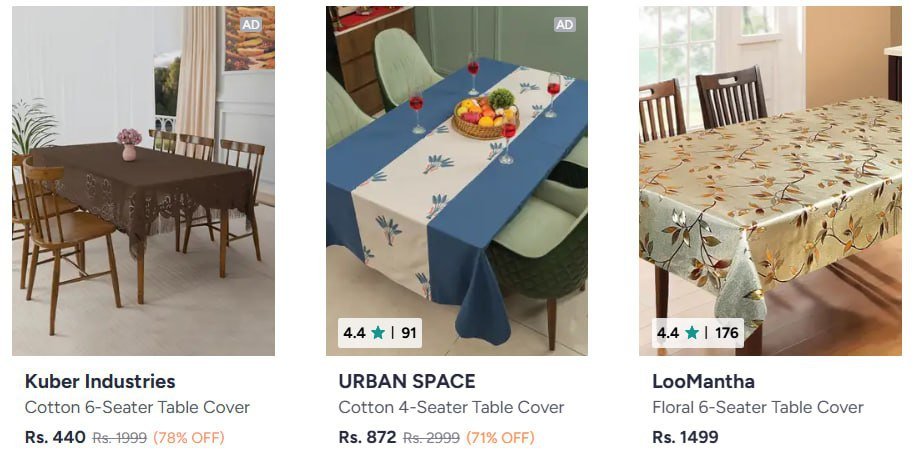The width and height of the screenshot is (916, 461).
Task: Open Cotton 4-Seater Table Cover title
Action: [451, 408]
